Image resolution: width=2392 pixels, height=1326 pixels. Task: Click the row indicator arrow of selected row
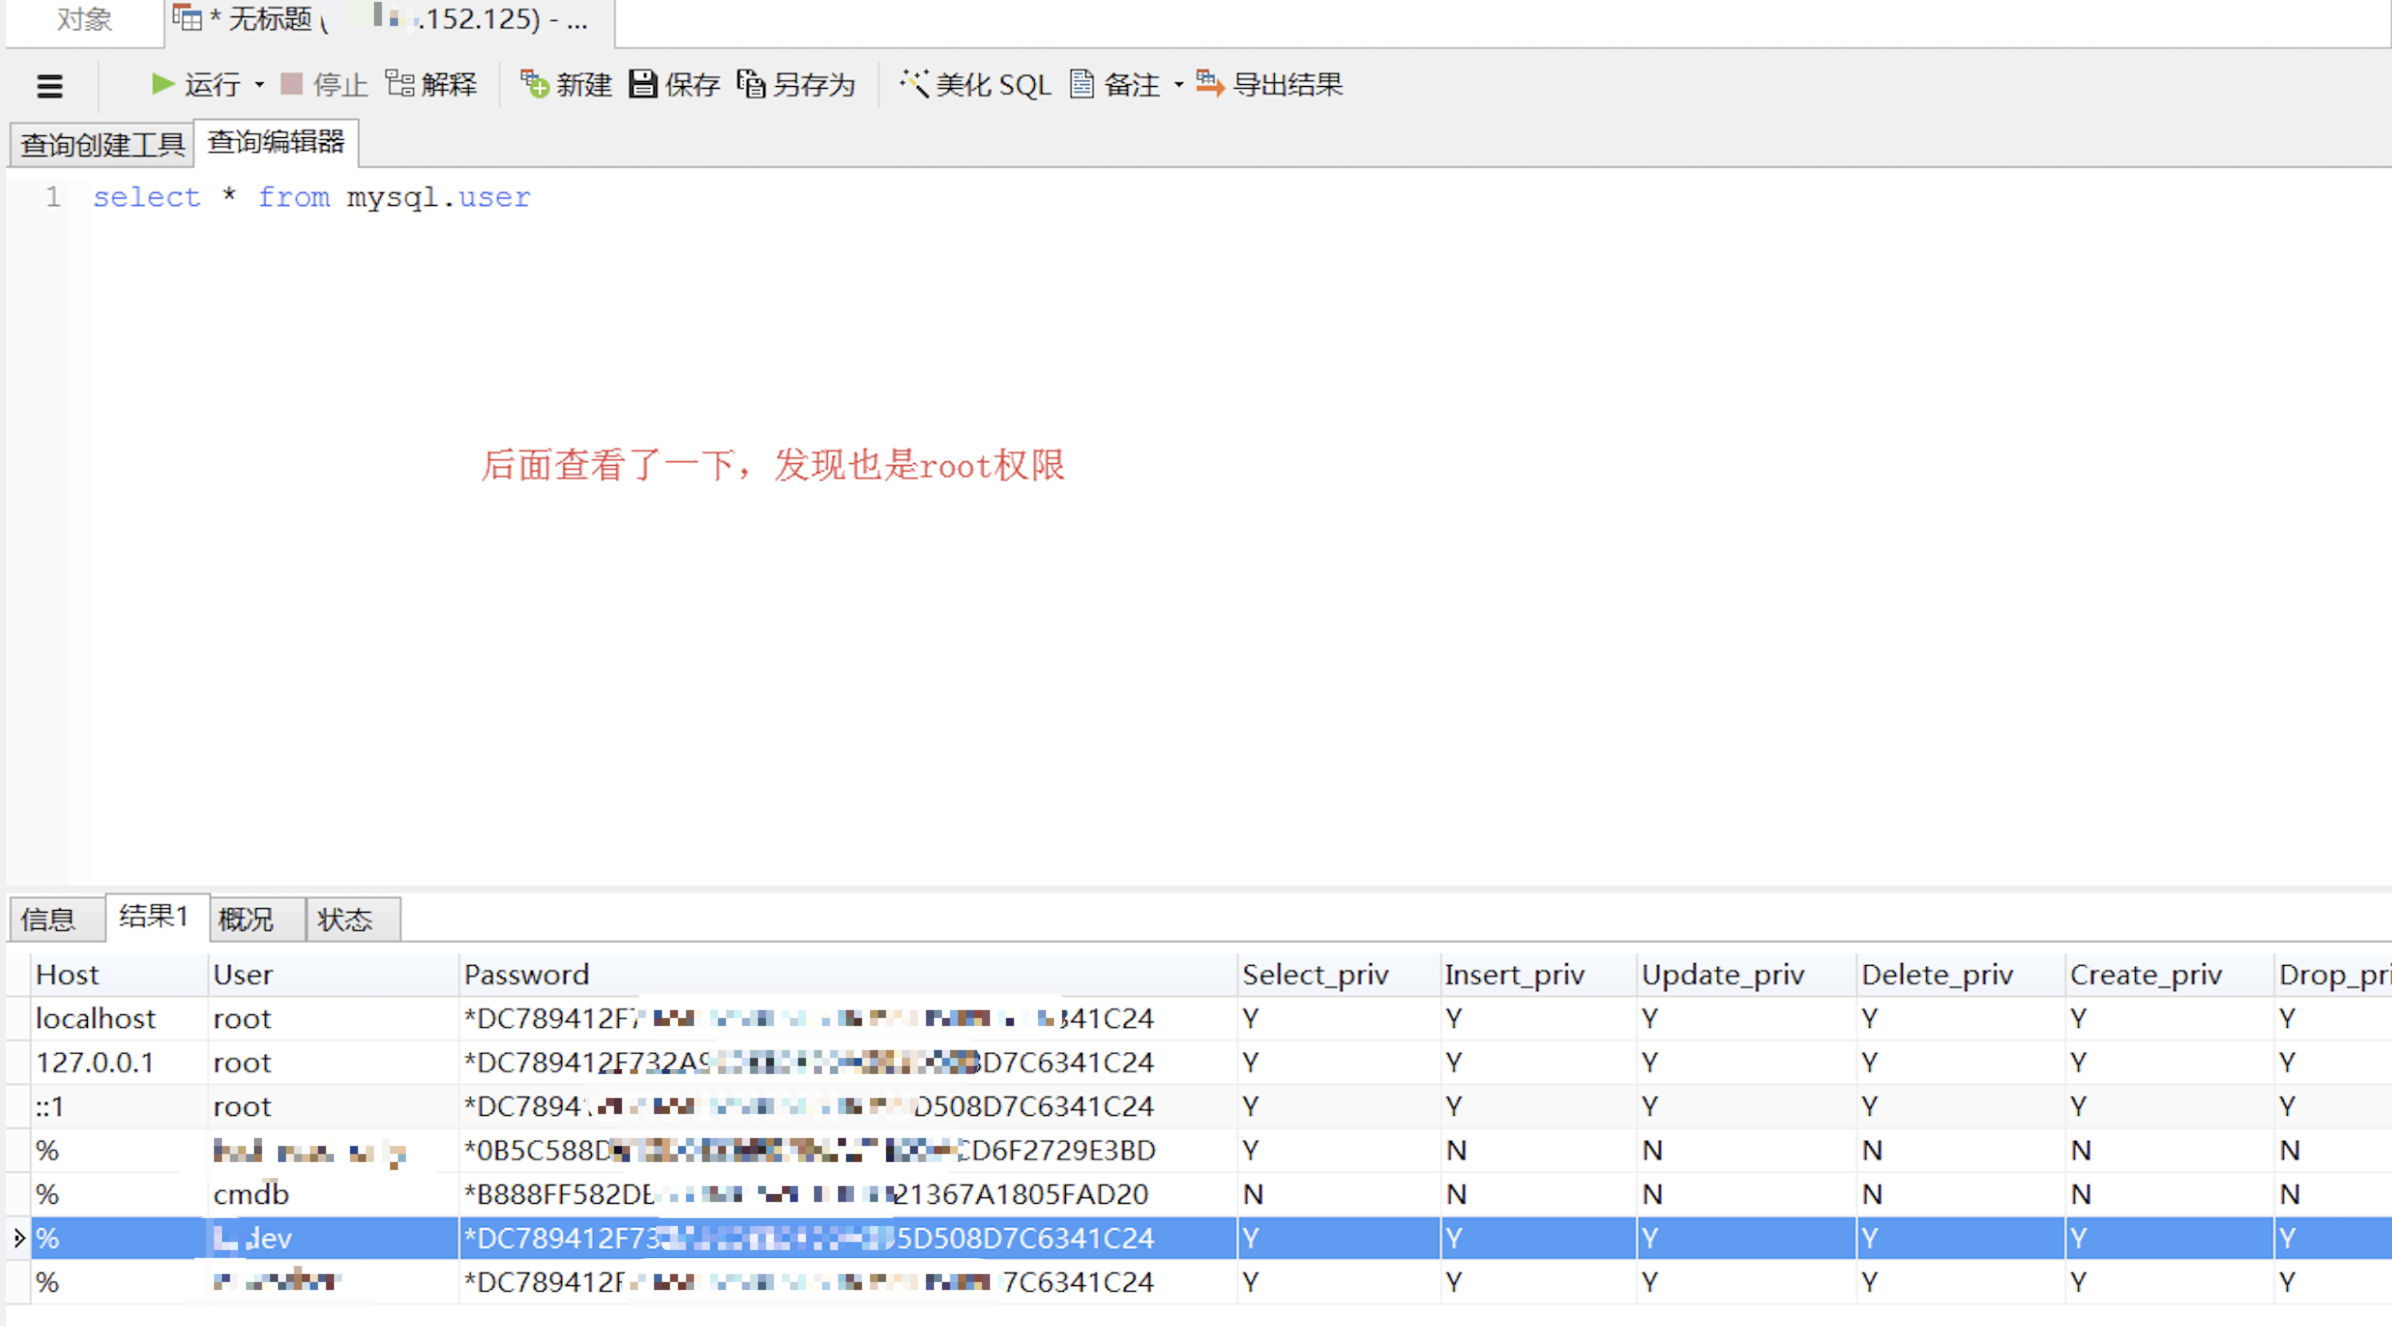(18, 1238)
